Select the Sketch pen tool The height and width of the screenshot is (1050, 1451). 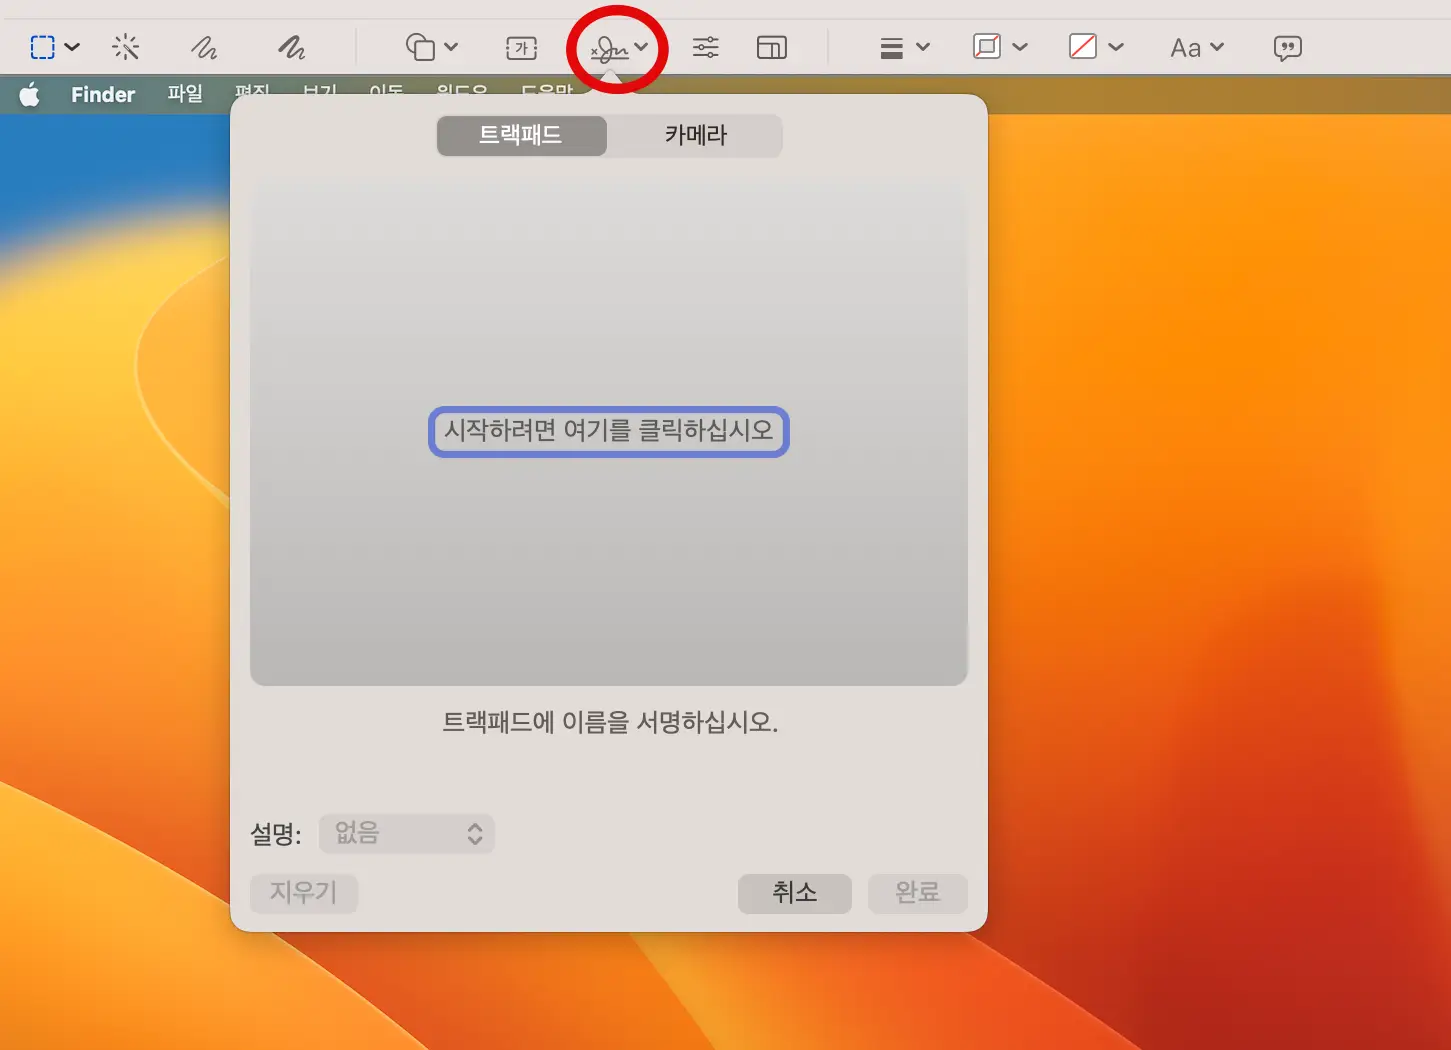coord(204,47)
